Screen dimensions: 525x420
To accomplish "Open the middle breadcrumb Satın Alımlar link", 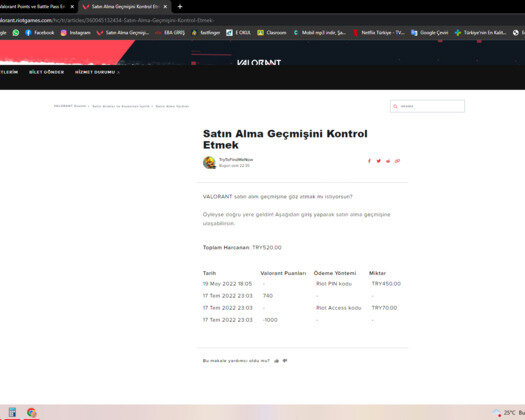I will 121,106.
